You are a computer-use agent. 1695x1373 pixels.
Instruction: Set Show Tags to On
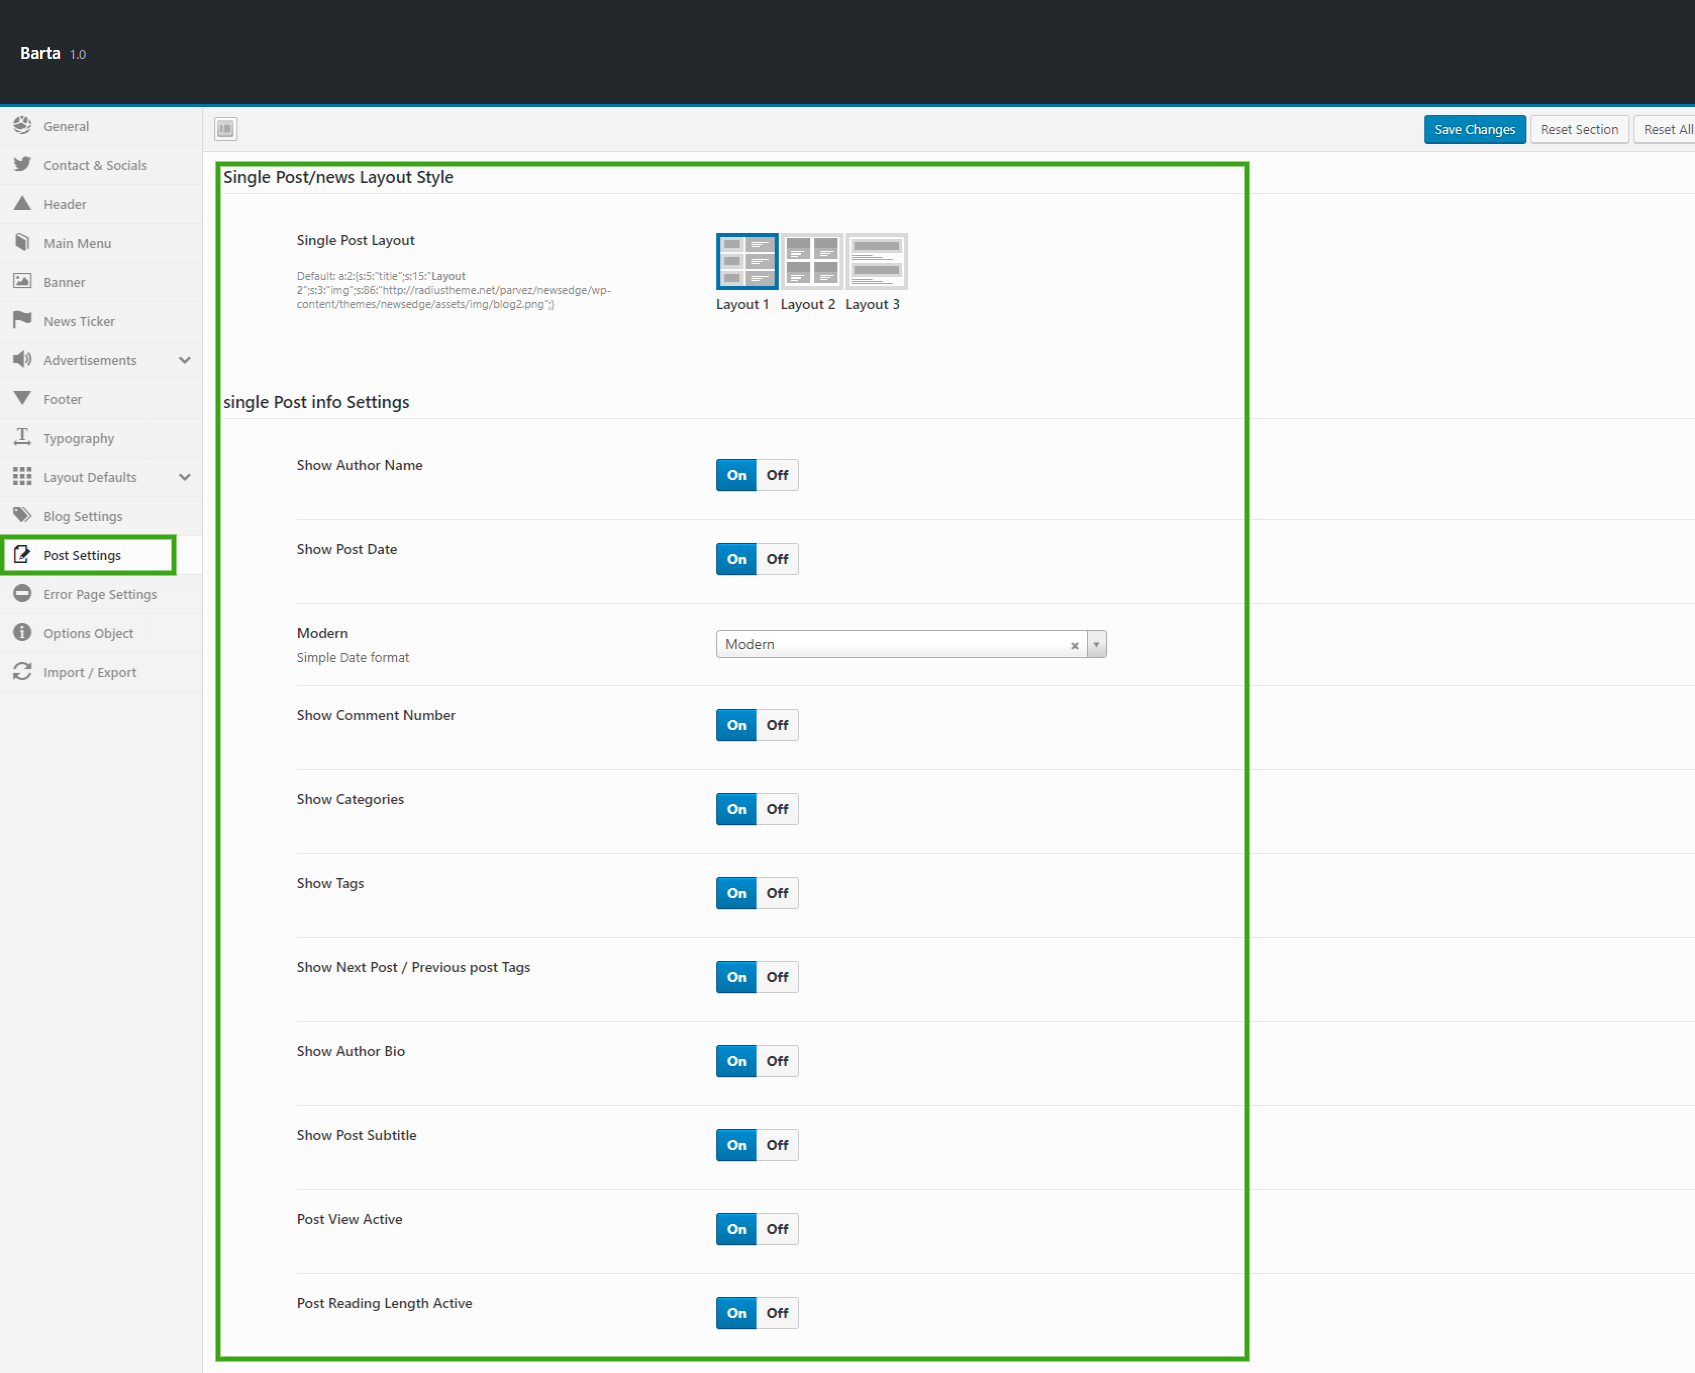click(x=736, y=893)
